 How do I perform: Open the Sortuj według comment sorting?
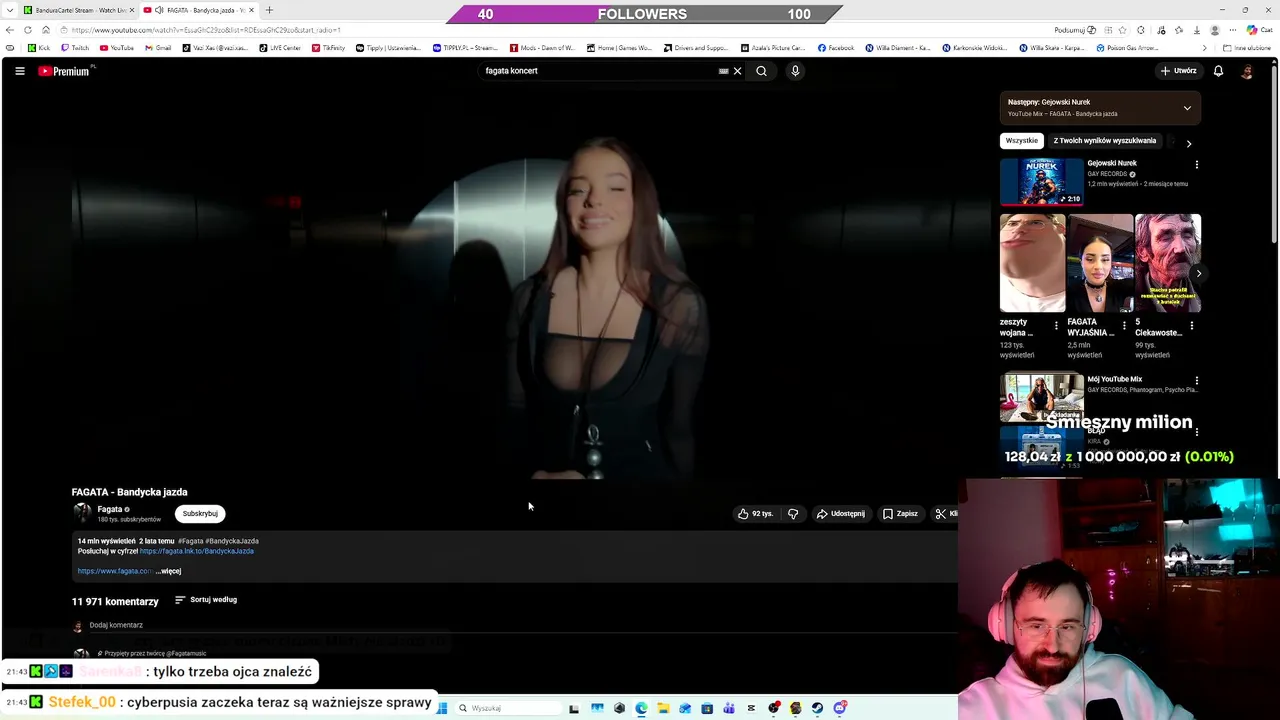pyautogui.click(x=206, y=600)
